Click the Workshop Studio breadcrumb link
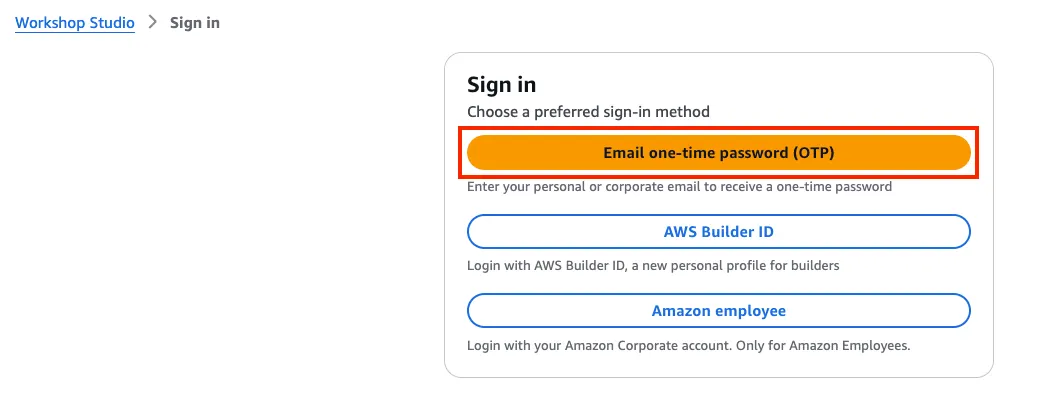Image resolution: width=1040 pixels, height=418 pixels. tap(74, 22)
